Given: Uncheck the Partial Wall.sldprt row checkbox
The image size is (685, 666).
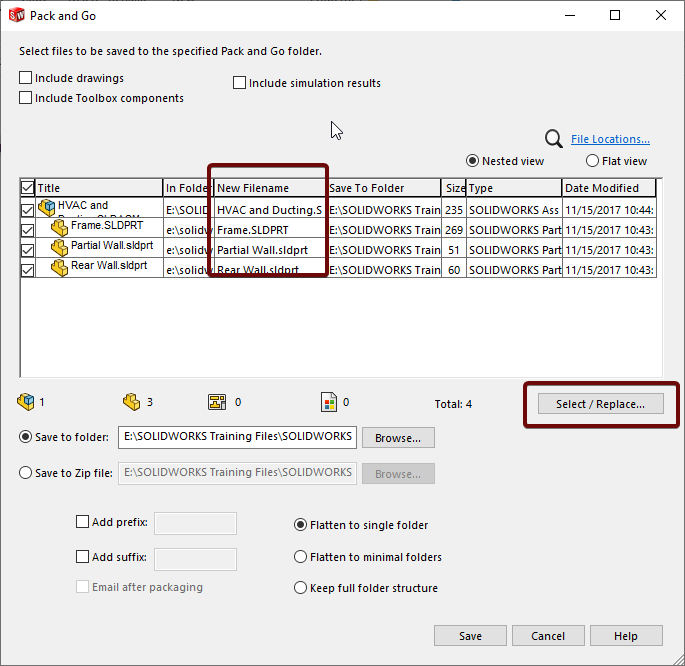Looking at the screenshot, I should tap(27, 250).
